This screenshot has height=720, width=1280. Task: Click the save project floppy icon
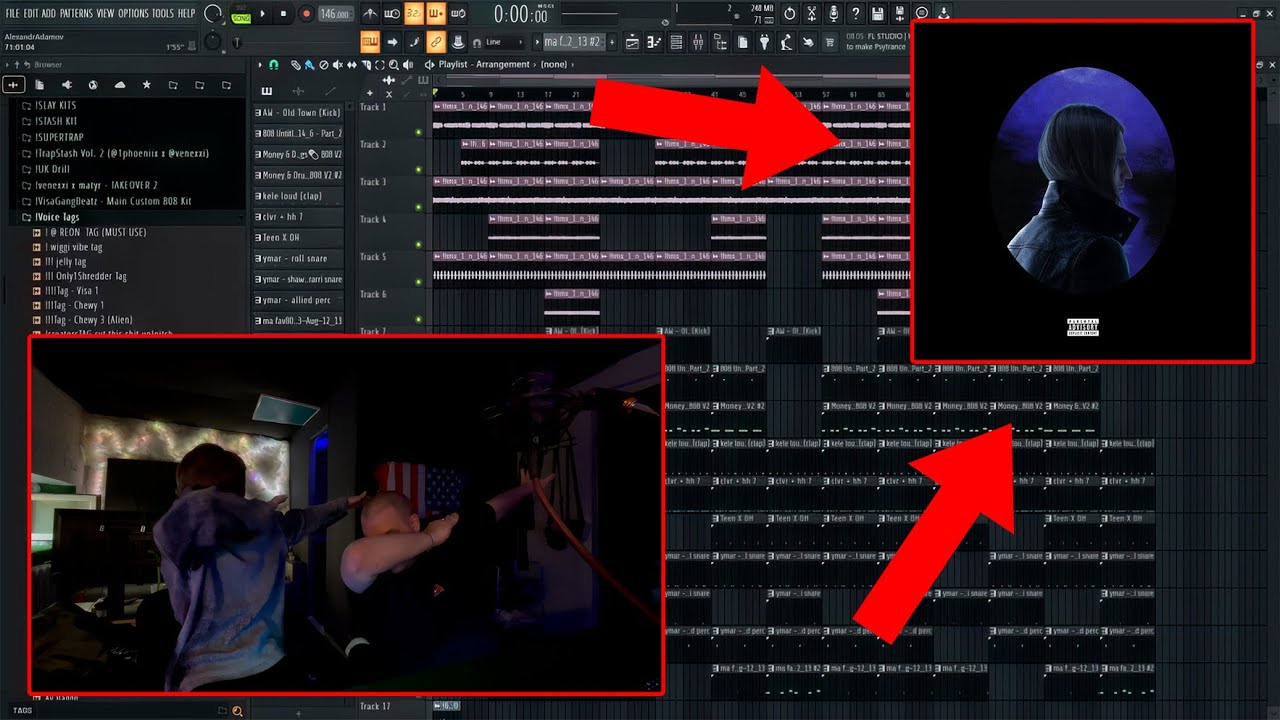click(x=878, y=14)
